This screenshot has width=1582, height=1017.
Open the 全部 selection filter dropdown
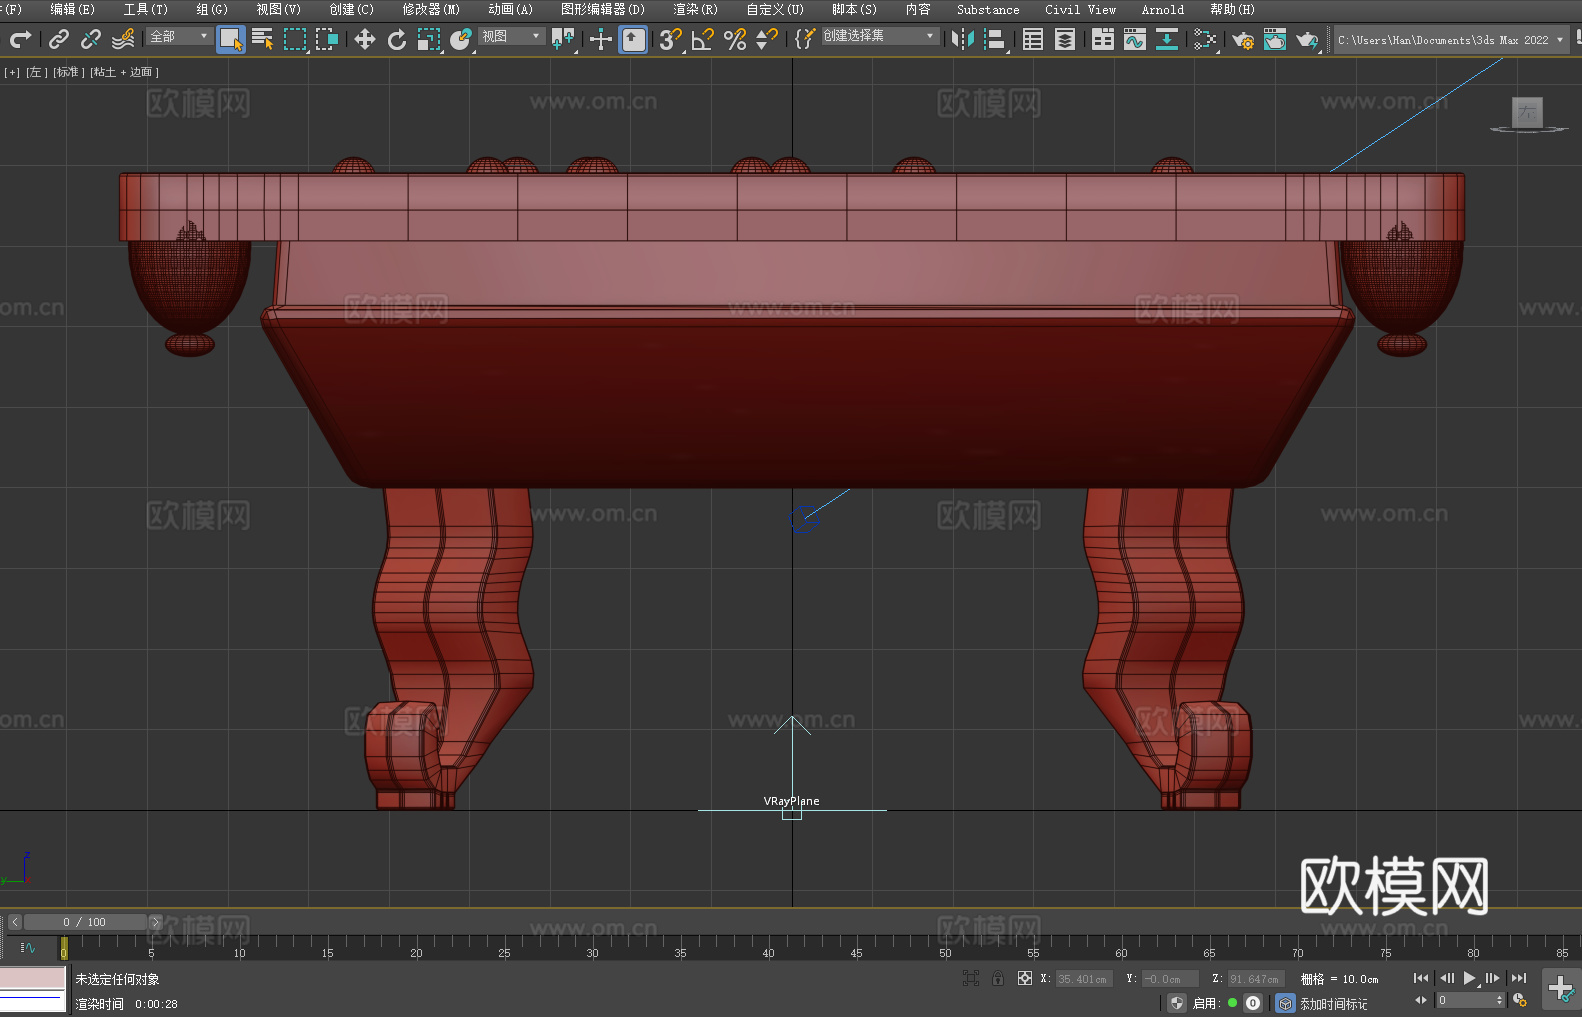(x=179, y=36)
